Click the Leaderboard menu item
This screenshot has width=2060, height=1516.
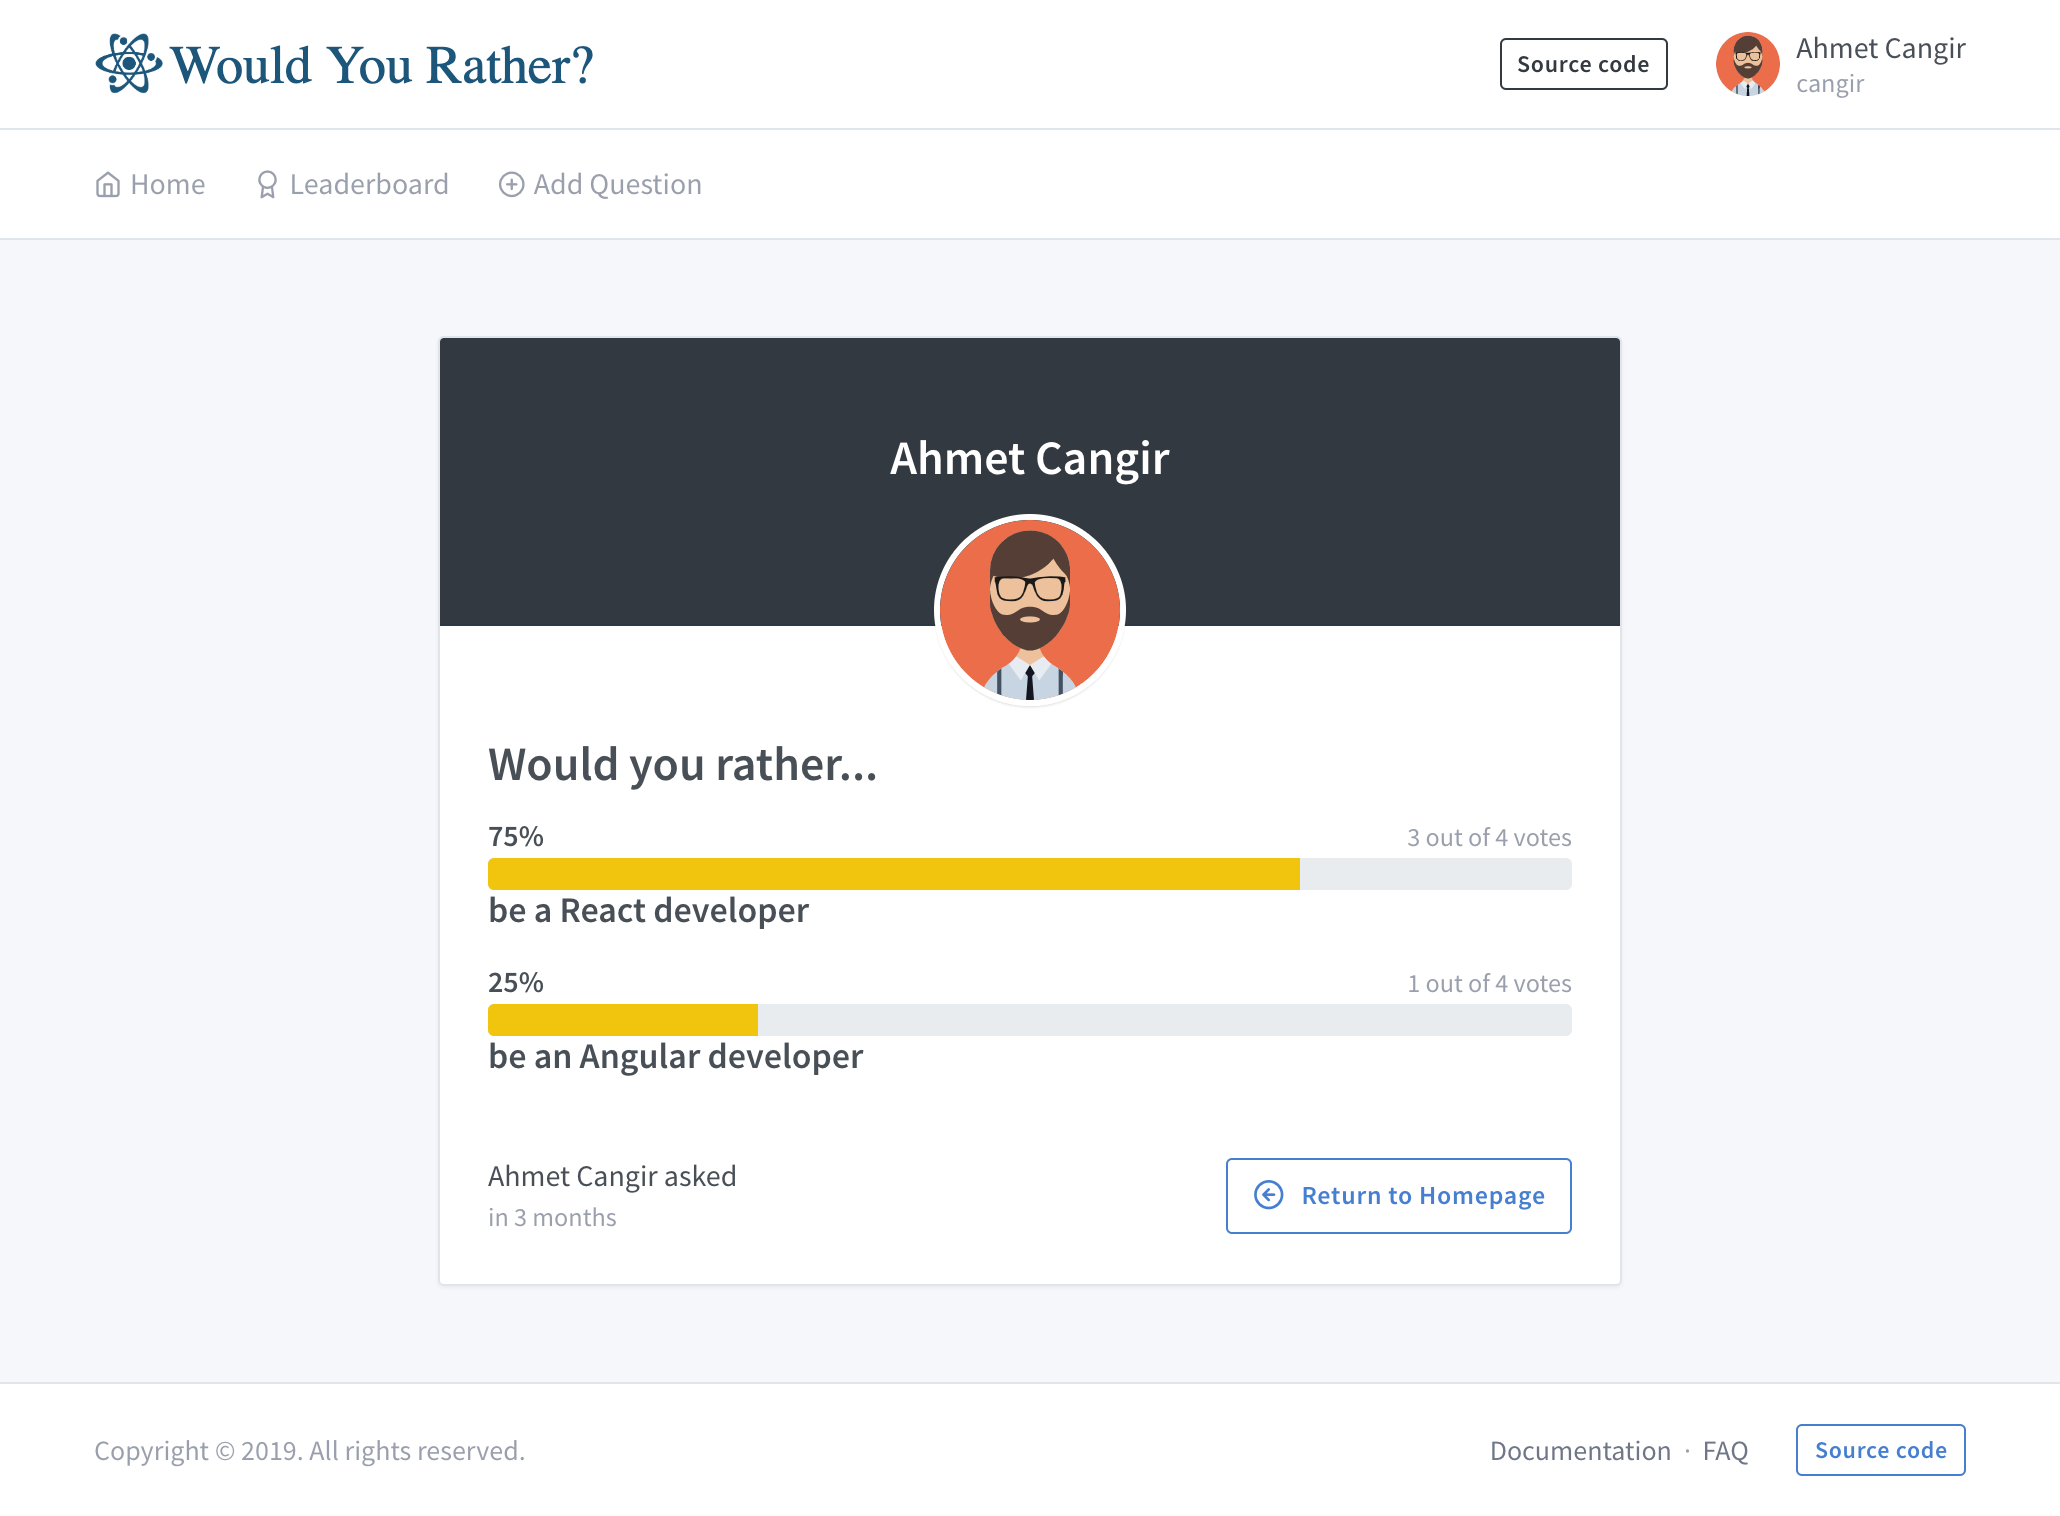[350, 184]
